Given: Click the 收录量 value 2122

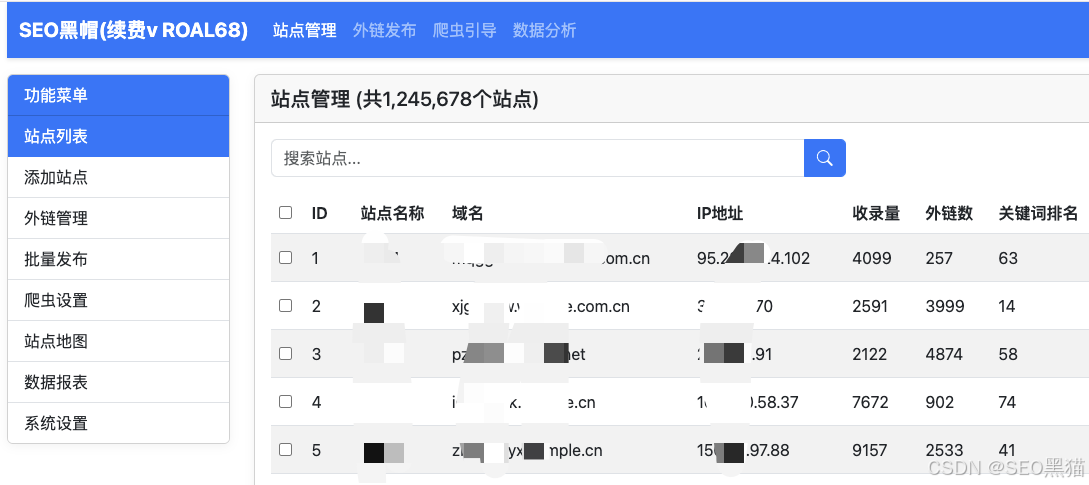Looking at the screenshot, I should (870, 354).
